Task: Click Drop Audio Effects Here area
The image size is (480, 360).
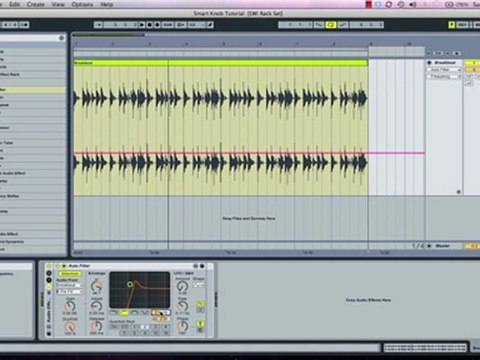Action: [x=368, y=300]
